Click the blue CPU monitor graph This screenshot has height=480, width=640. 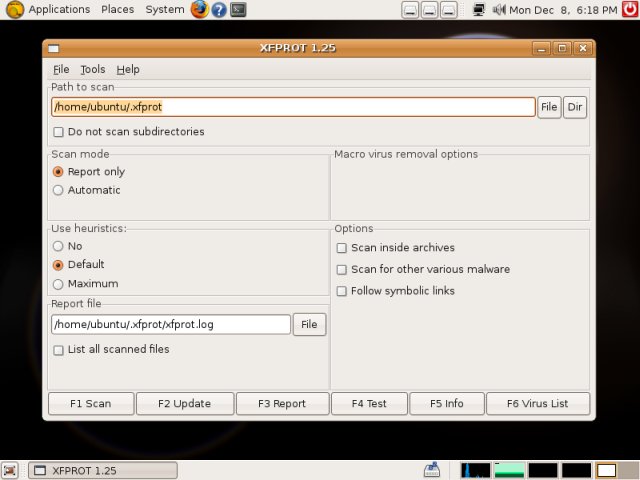(476, 470)
